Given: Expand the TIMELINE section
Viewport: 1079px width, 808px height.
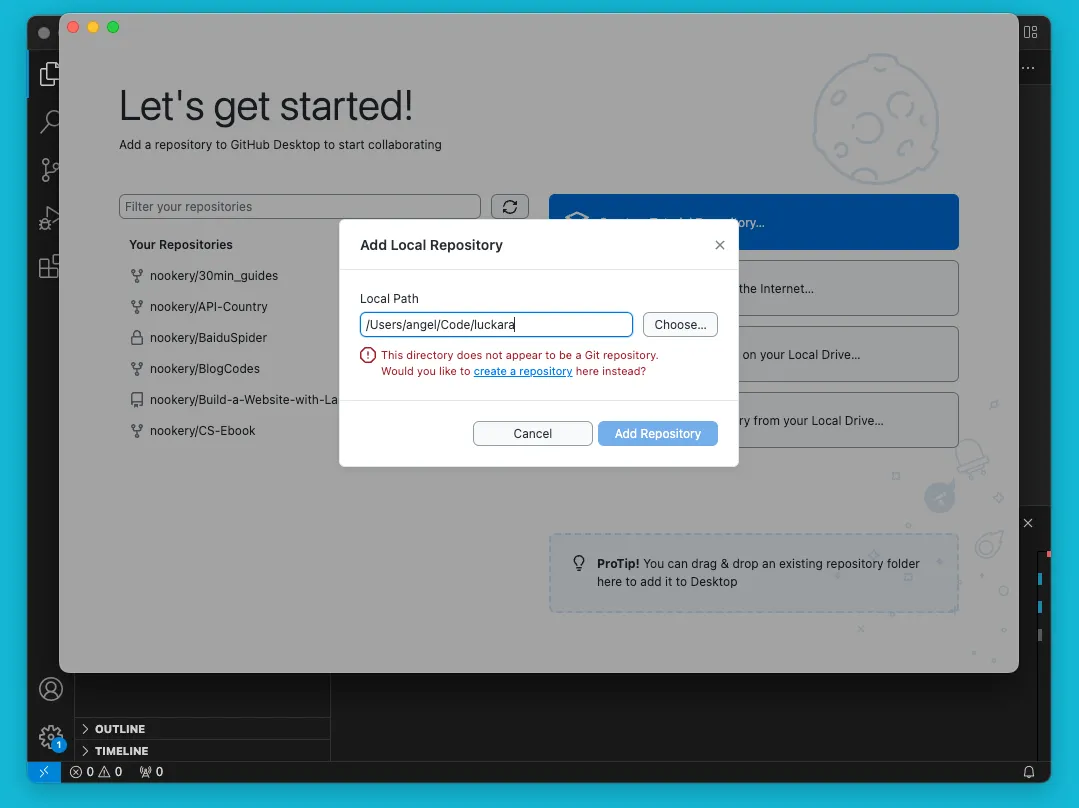Looking at the screenshot, I should point(120,751).
